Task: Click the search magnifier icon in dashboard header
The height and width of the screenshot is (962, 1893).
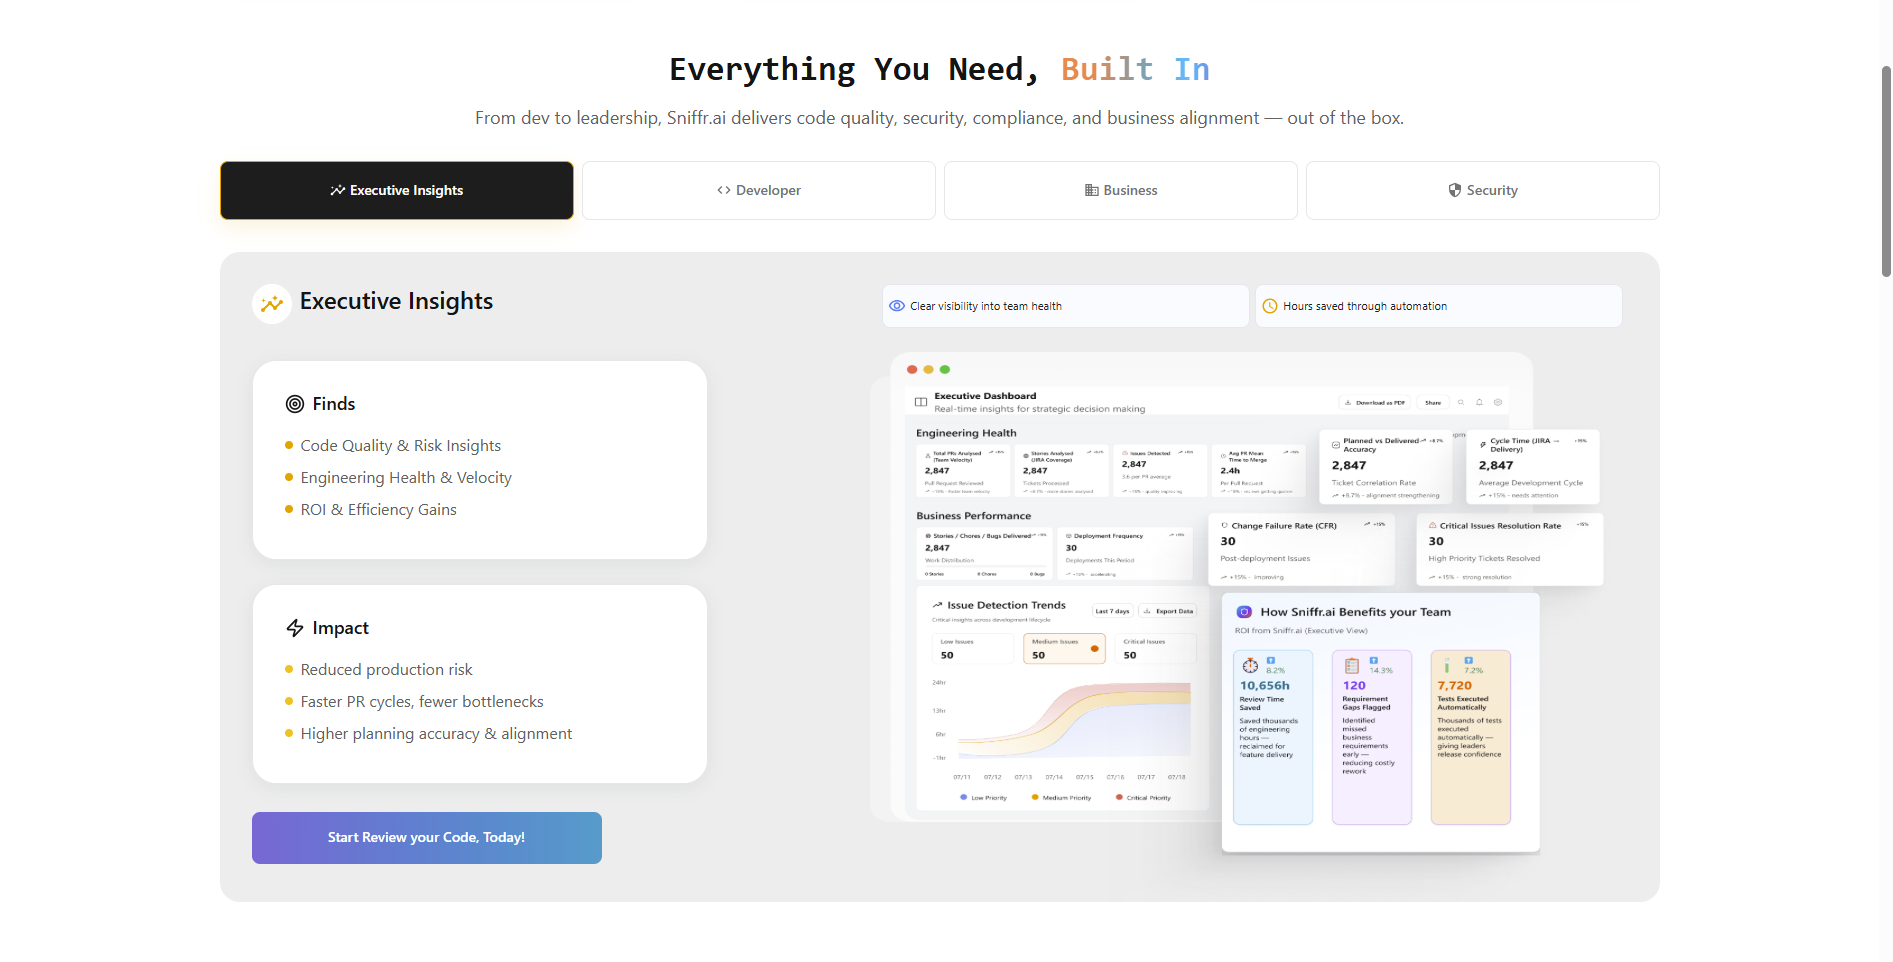Action: pyautogui.click(x=1461, y=402)
